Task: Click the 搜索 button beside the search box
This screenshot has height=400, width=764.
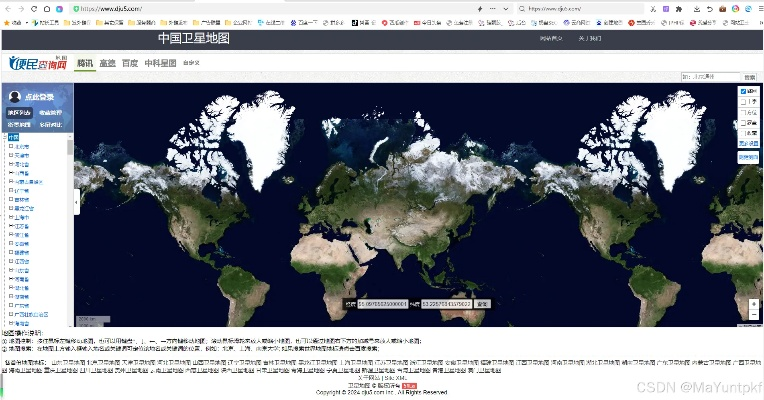Action: (x=750, y=77)
